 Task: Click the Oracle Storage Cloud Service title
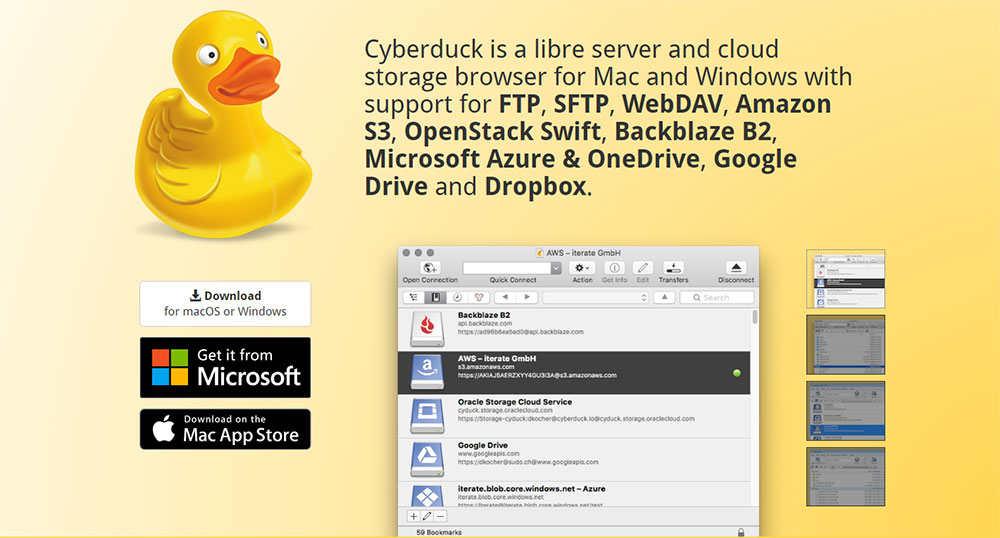point(515,402)
